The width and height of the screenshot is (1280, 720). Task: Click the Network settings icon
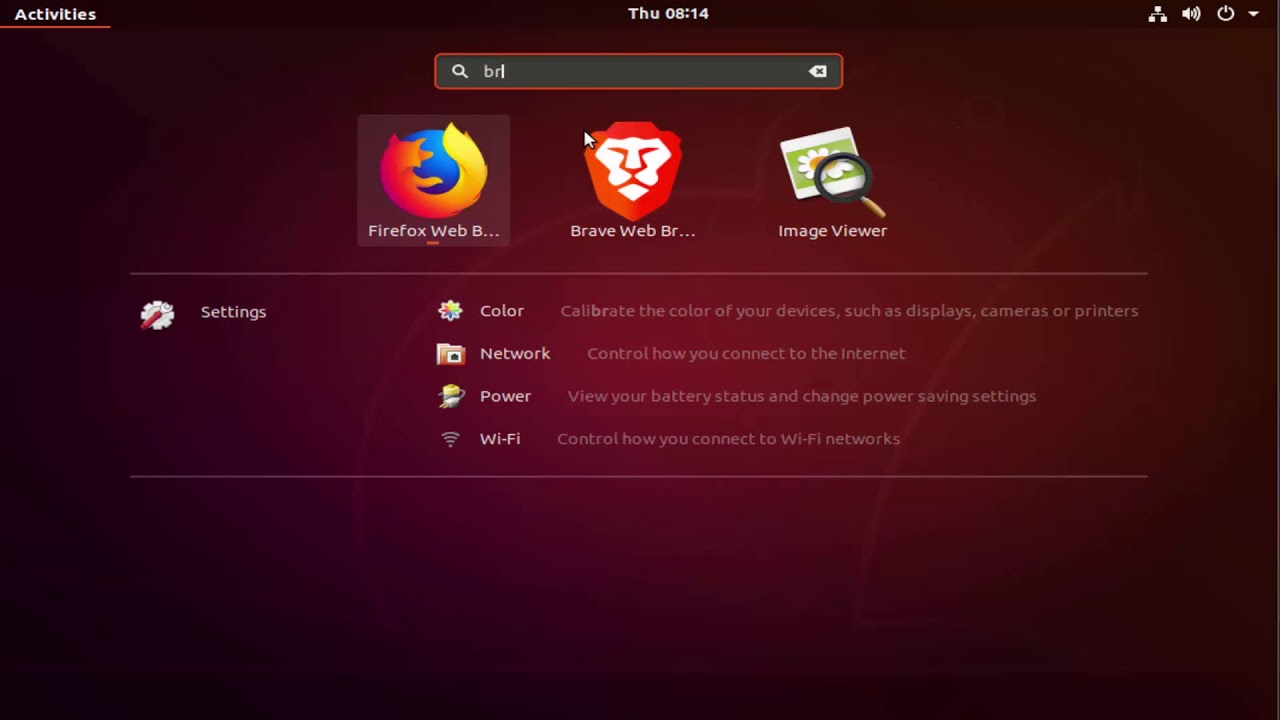(x=451, y=354)
